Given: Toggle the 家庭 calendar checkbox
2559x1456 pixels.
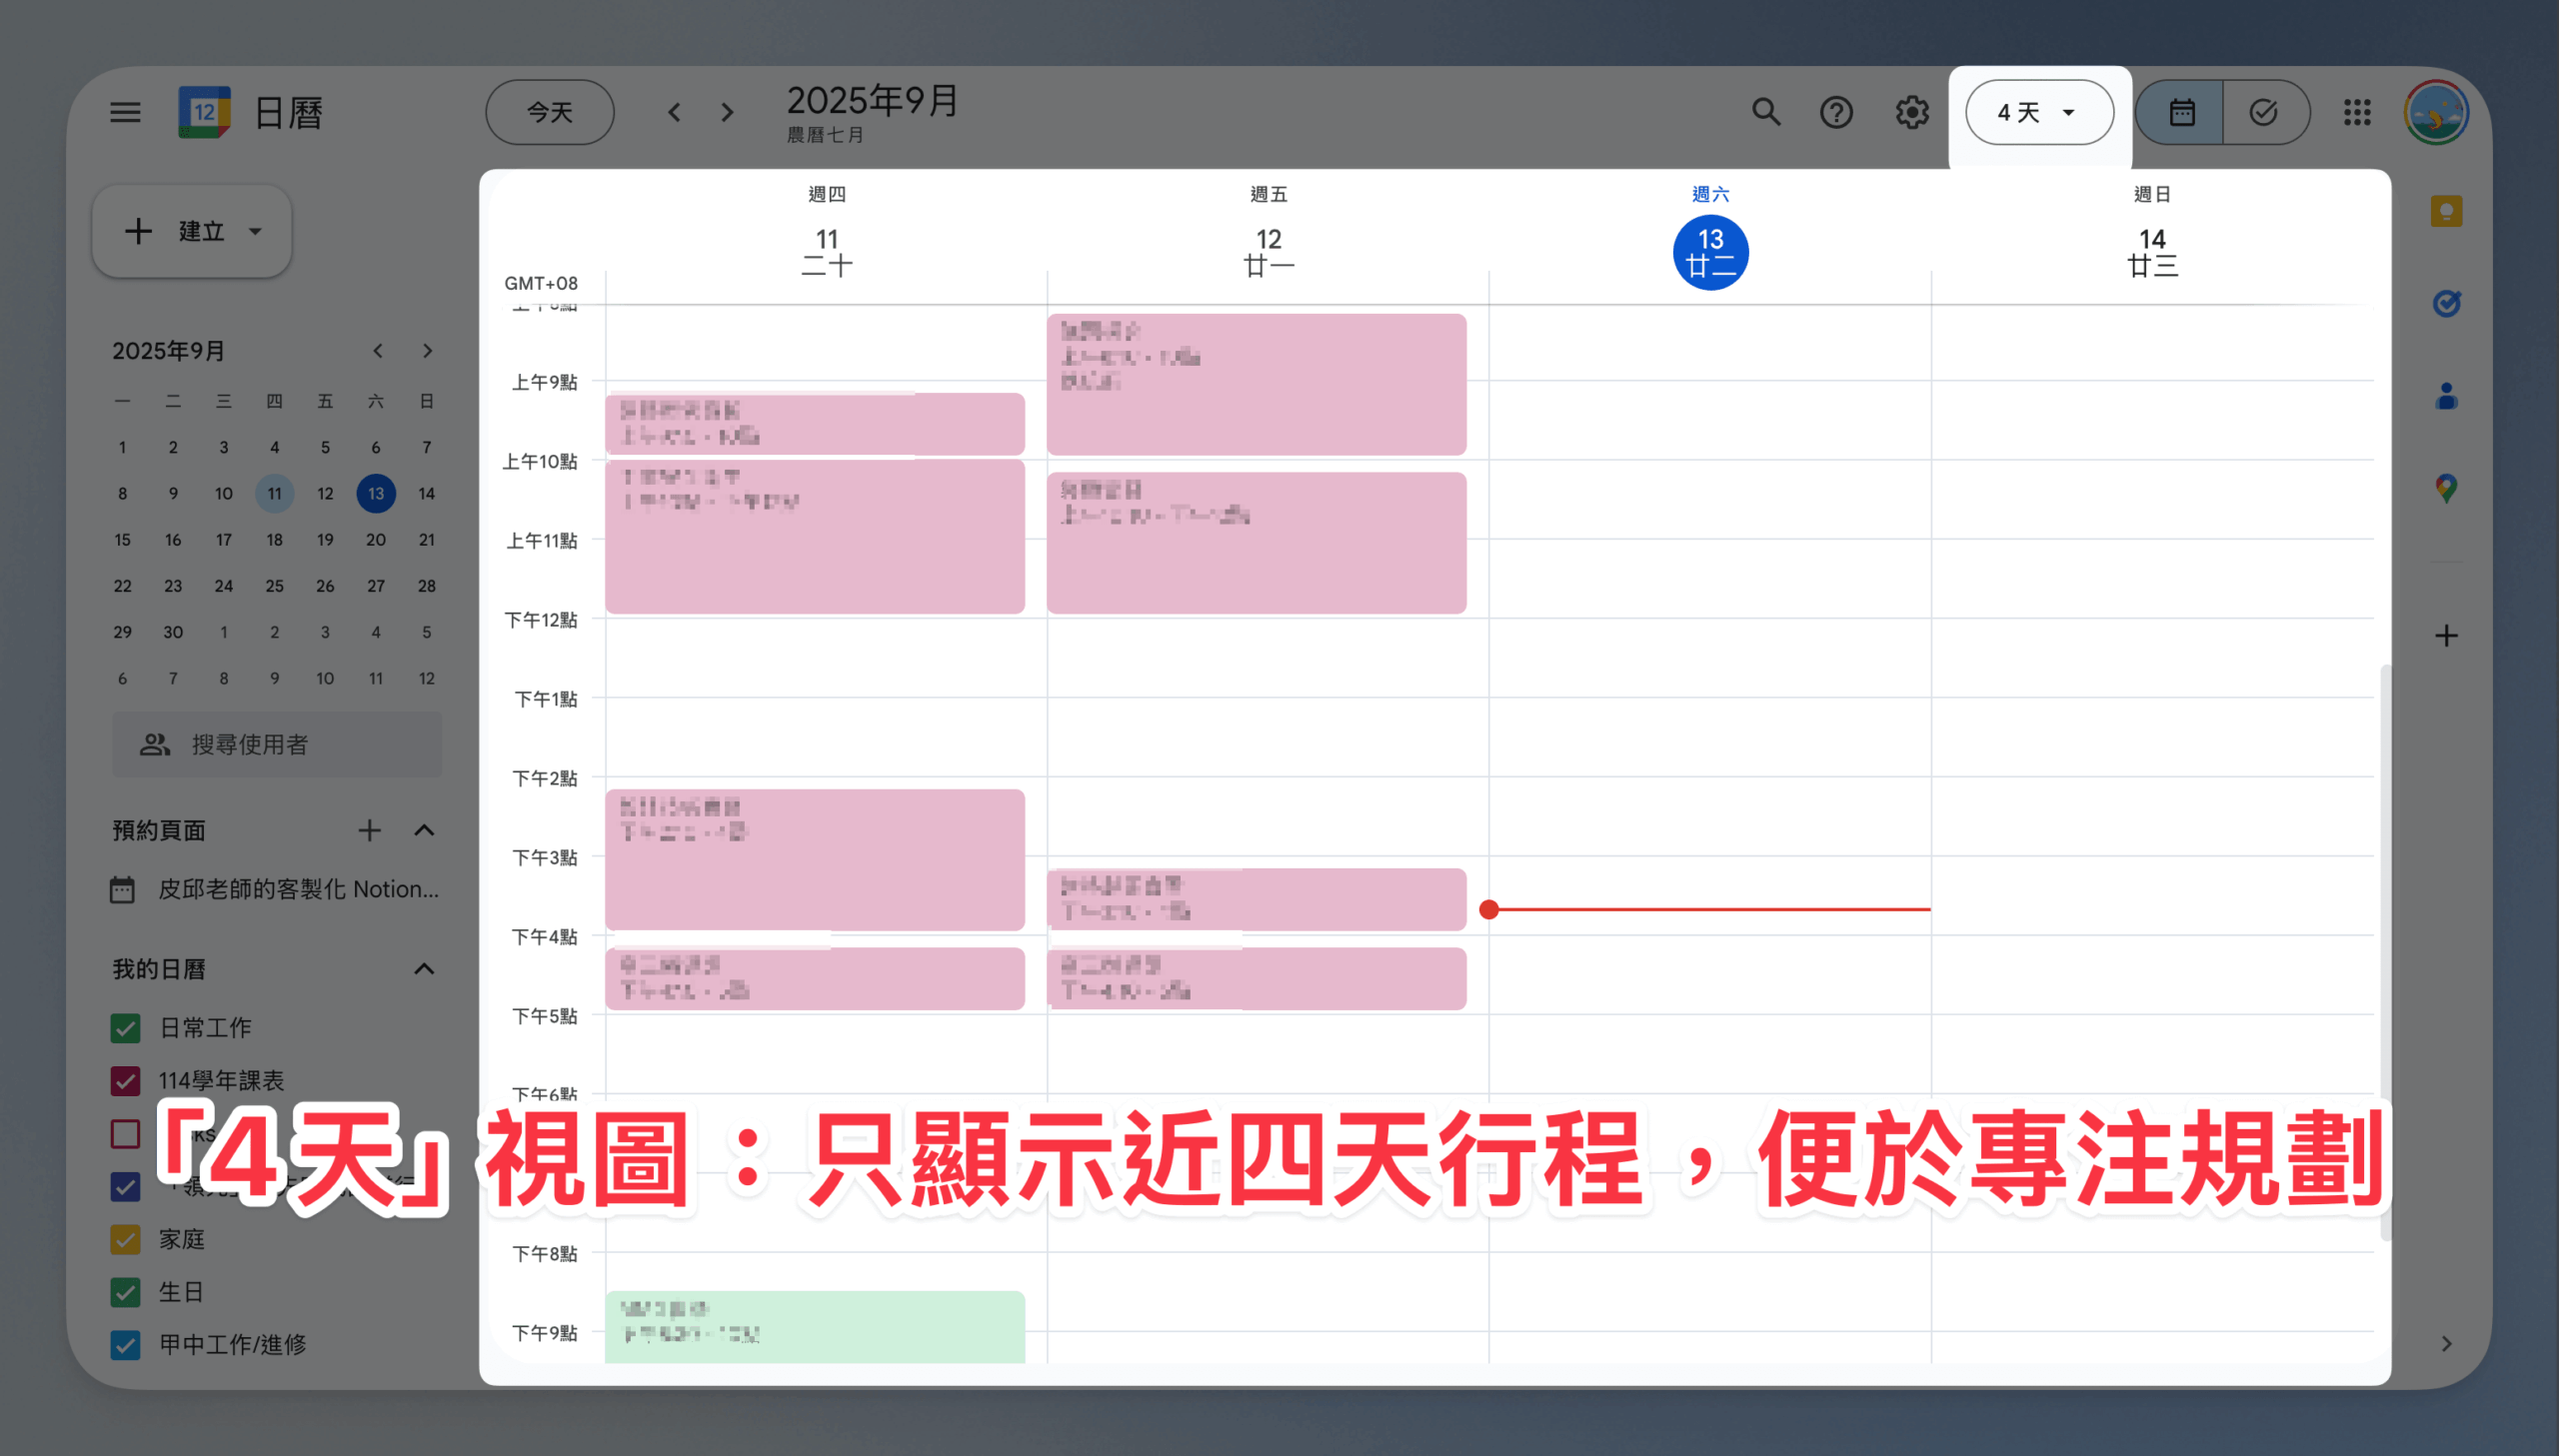Looking at the screenshot, I should (125, 1239).
